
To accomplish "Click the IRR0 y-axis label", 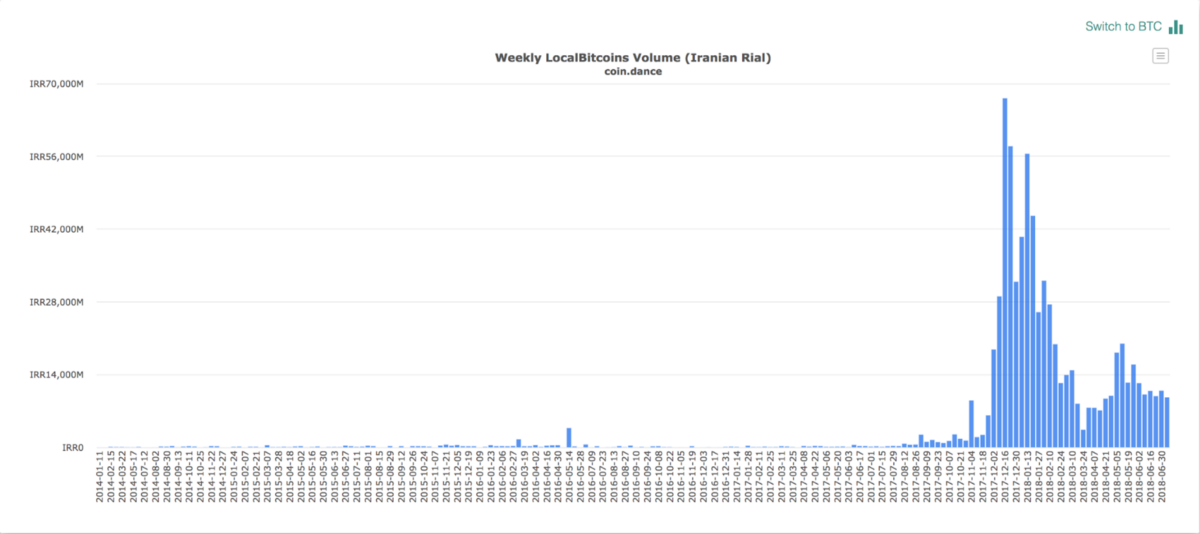I will pyautogui.click(x=71, y=448).
